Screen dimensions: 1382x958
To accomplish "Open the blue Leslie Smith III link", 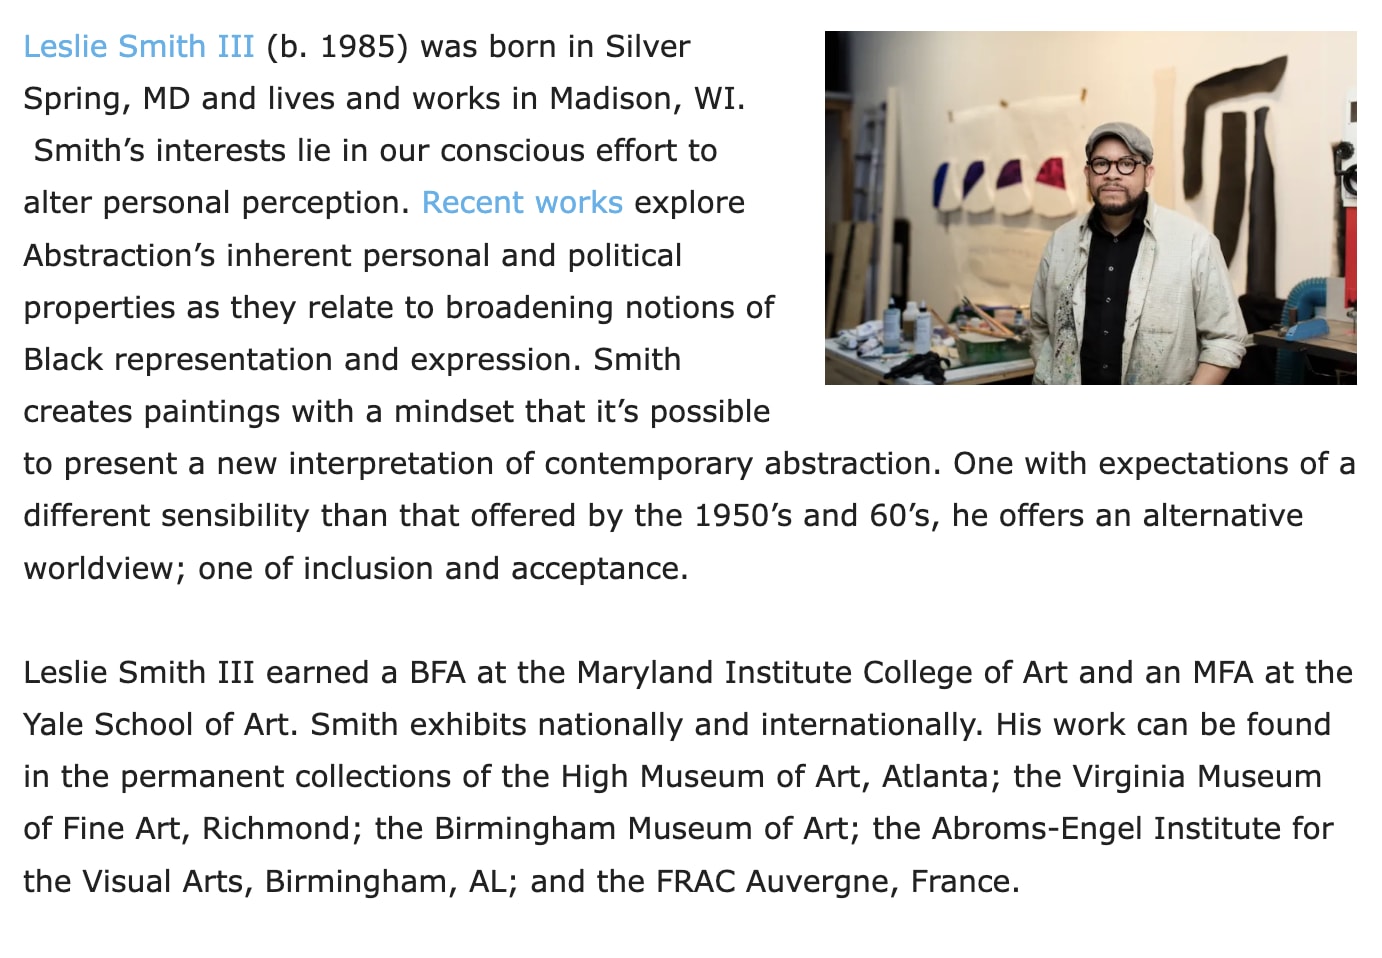I will coord(138,47).
